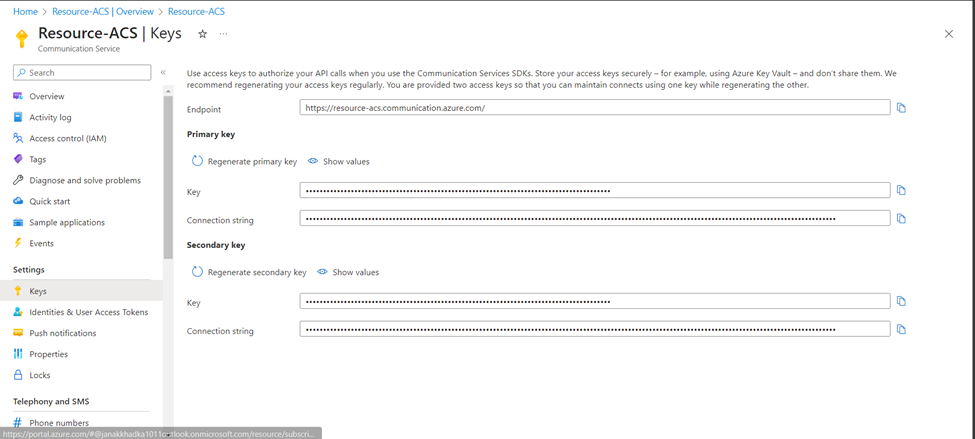Open Resource-ACS | Overview breadcrumb link
Image resolution: width=975 pixels, height=439 pixels.
(103, 11)
